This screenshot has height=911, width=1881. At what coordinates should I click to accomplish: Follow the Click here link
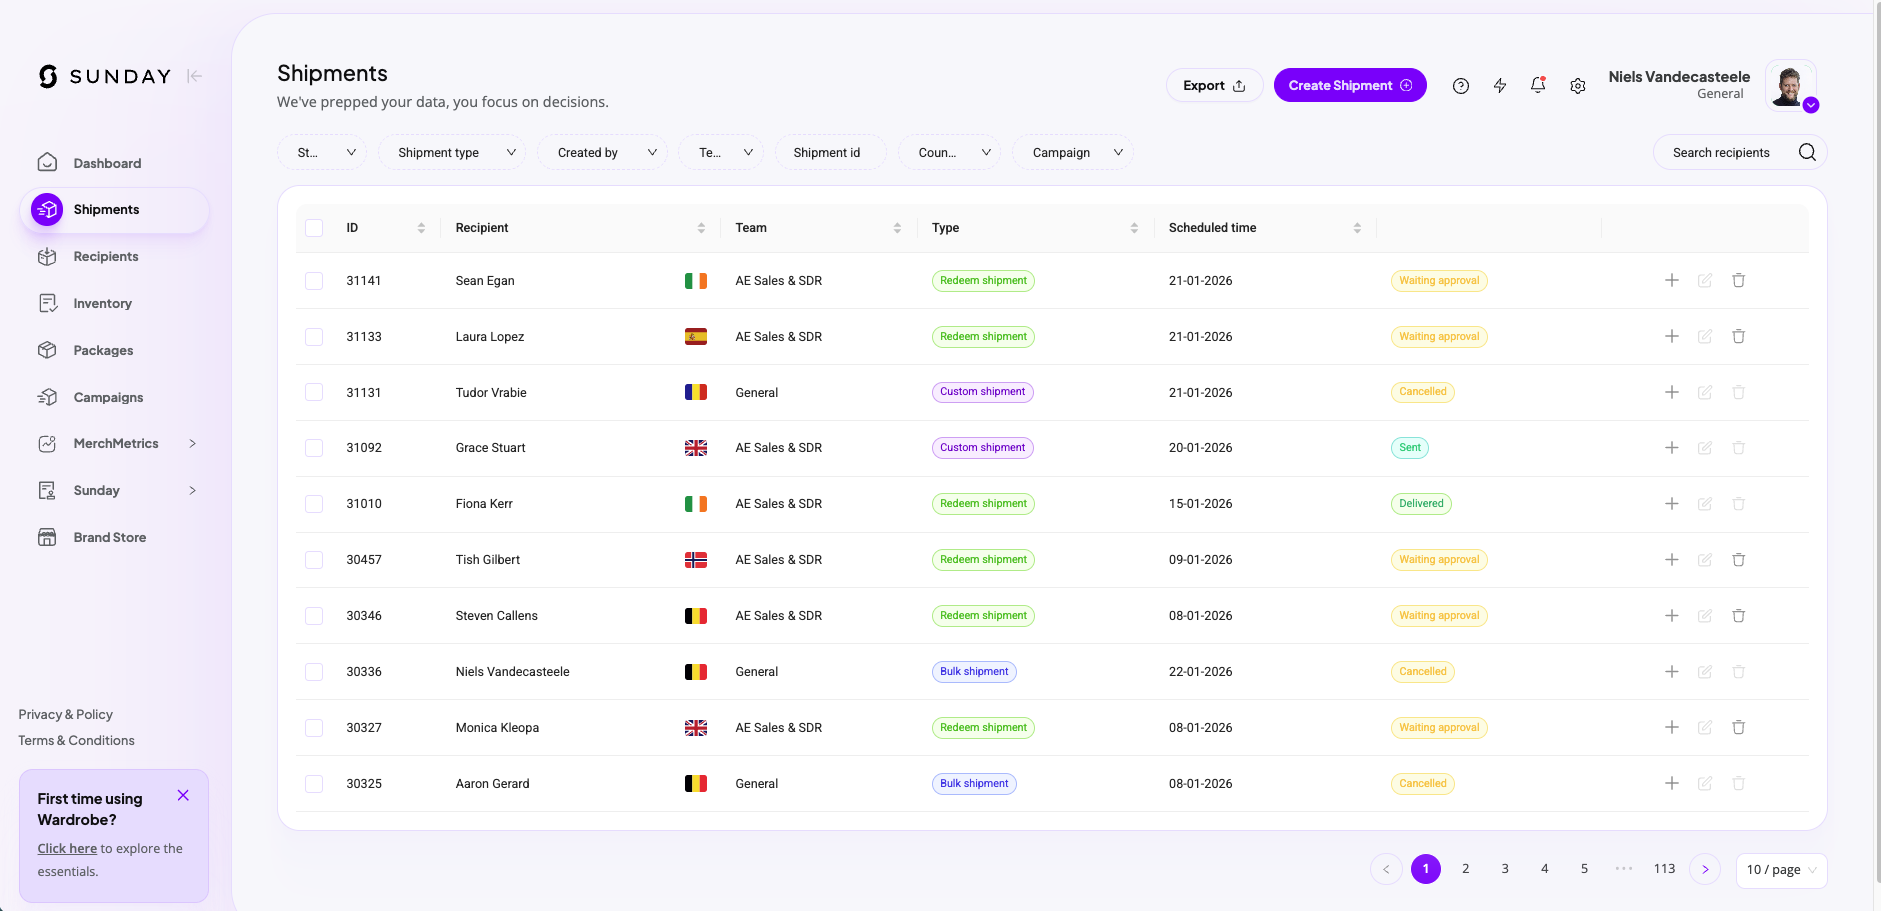67,848
